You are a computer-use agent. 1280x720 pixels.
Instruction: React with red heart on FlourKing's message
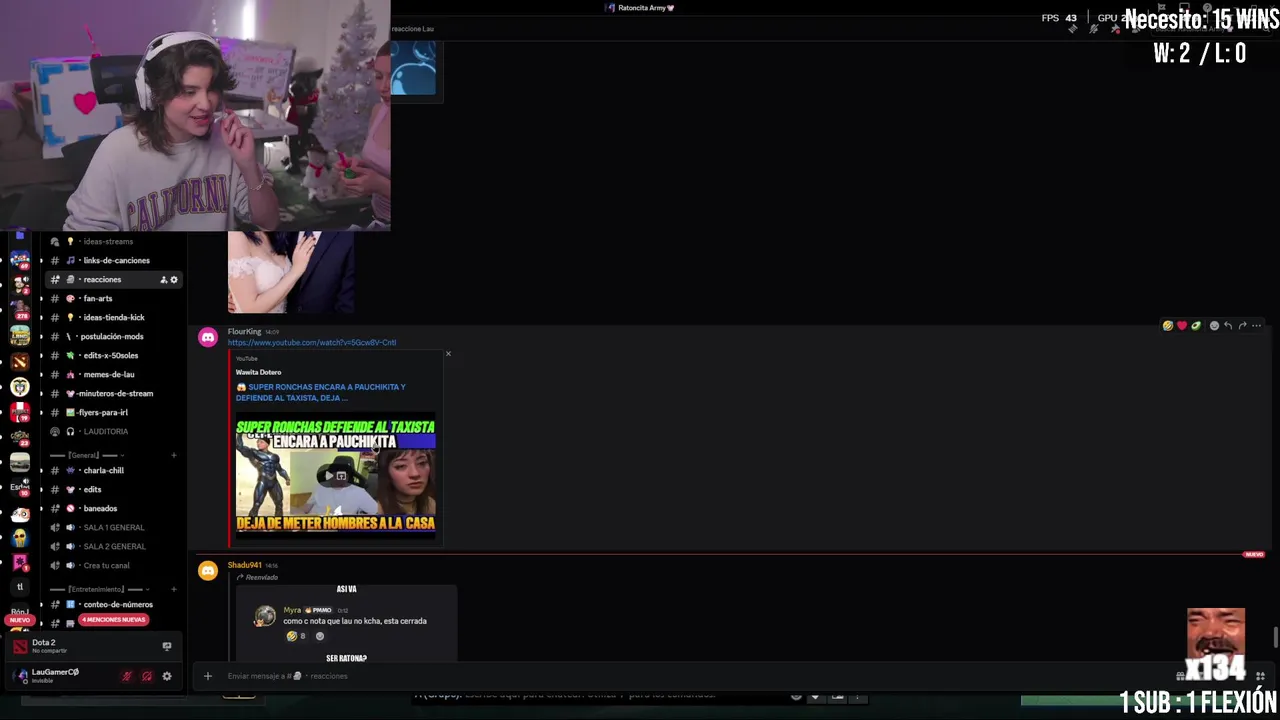pyautogui.click(x=1181, y=326)
